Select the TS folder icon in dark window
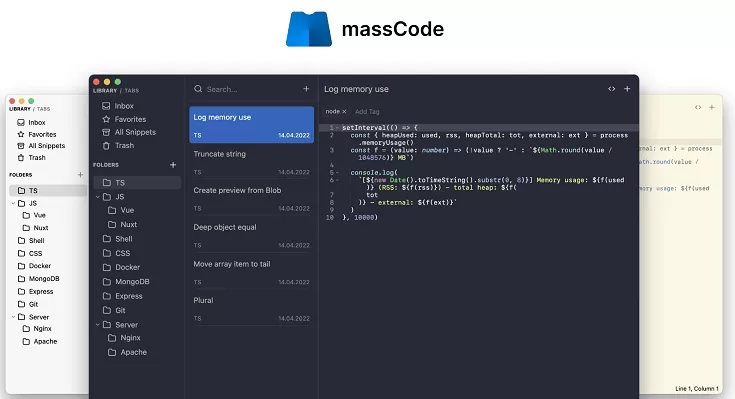 click(x=107, y=182)
